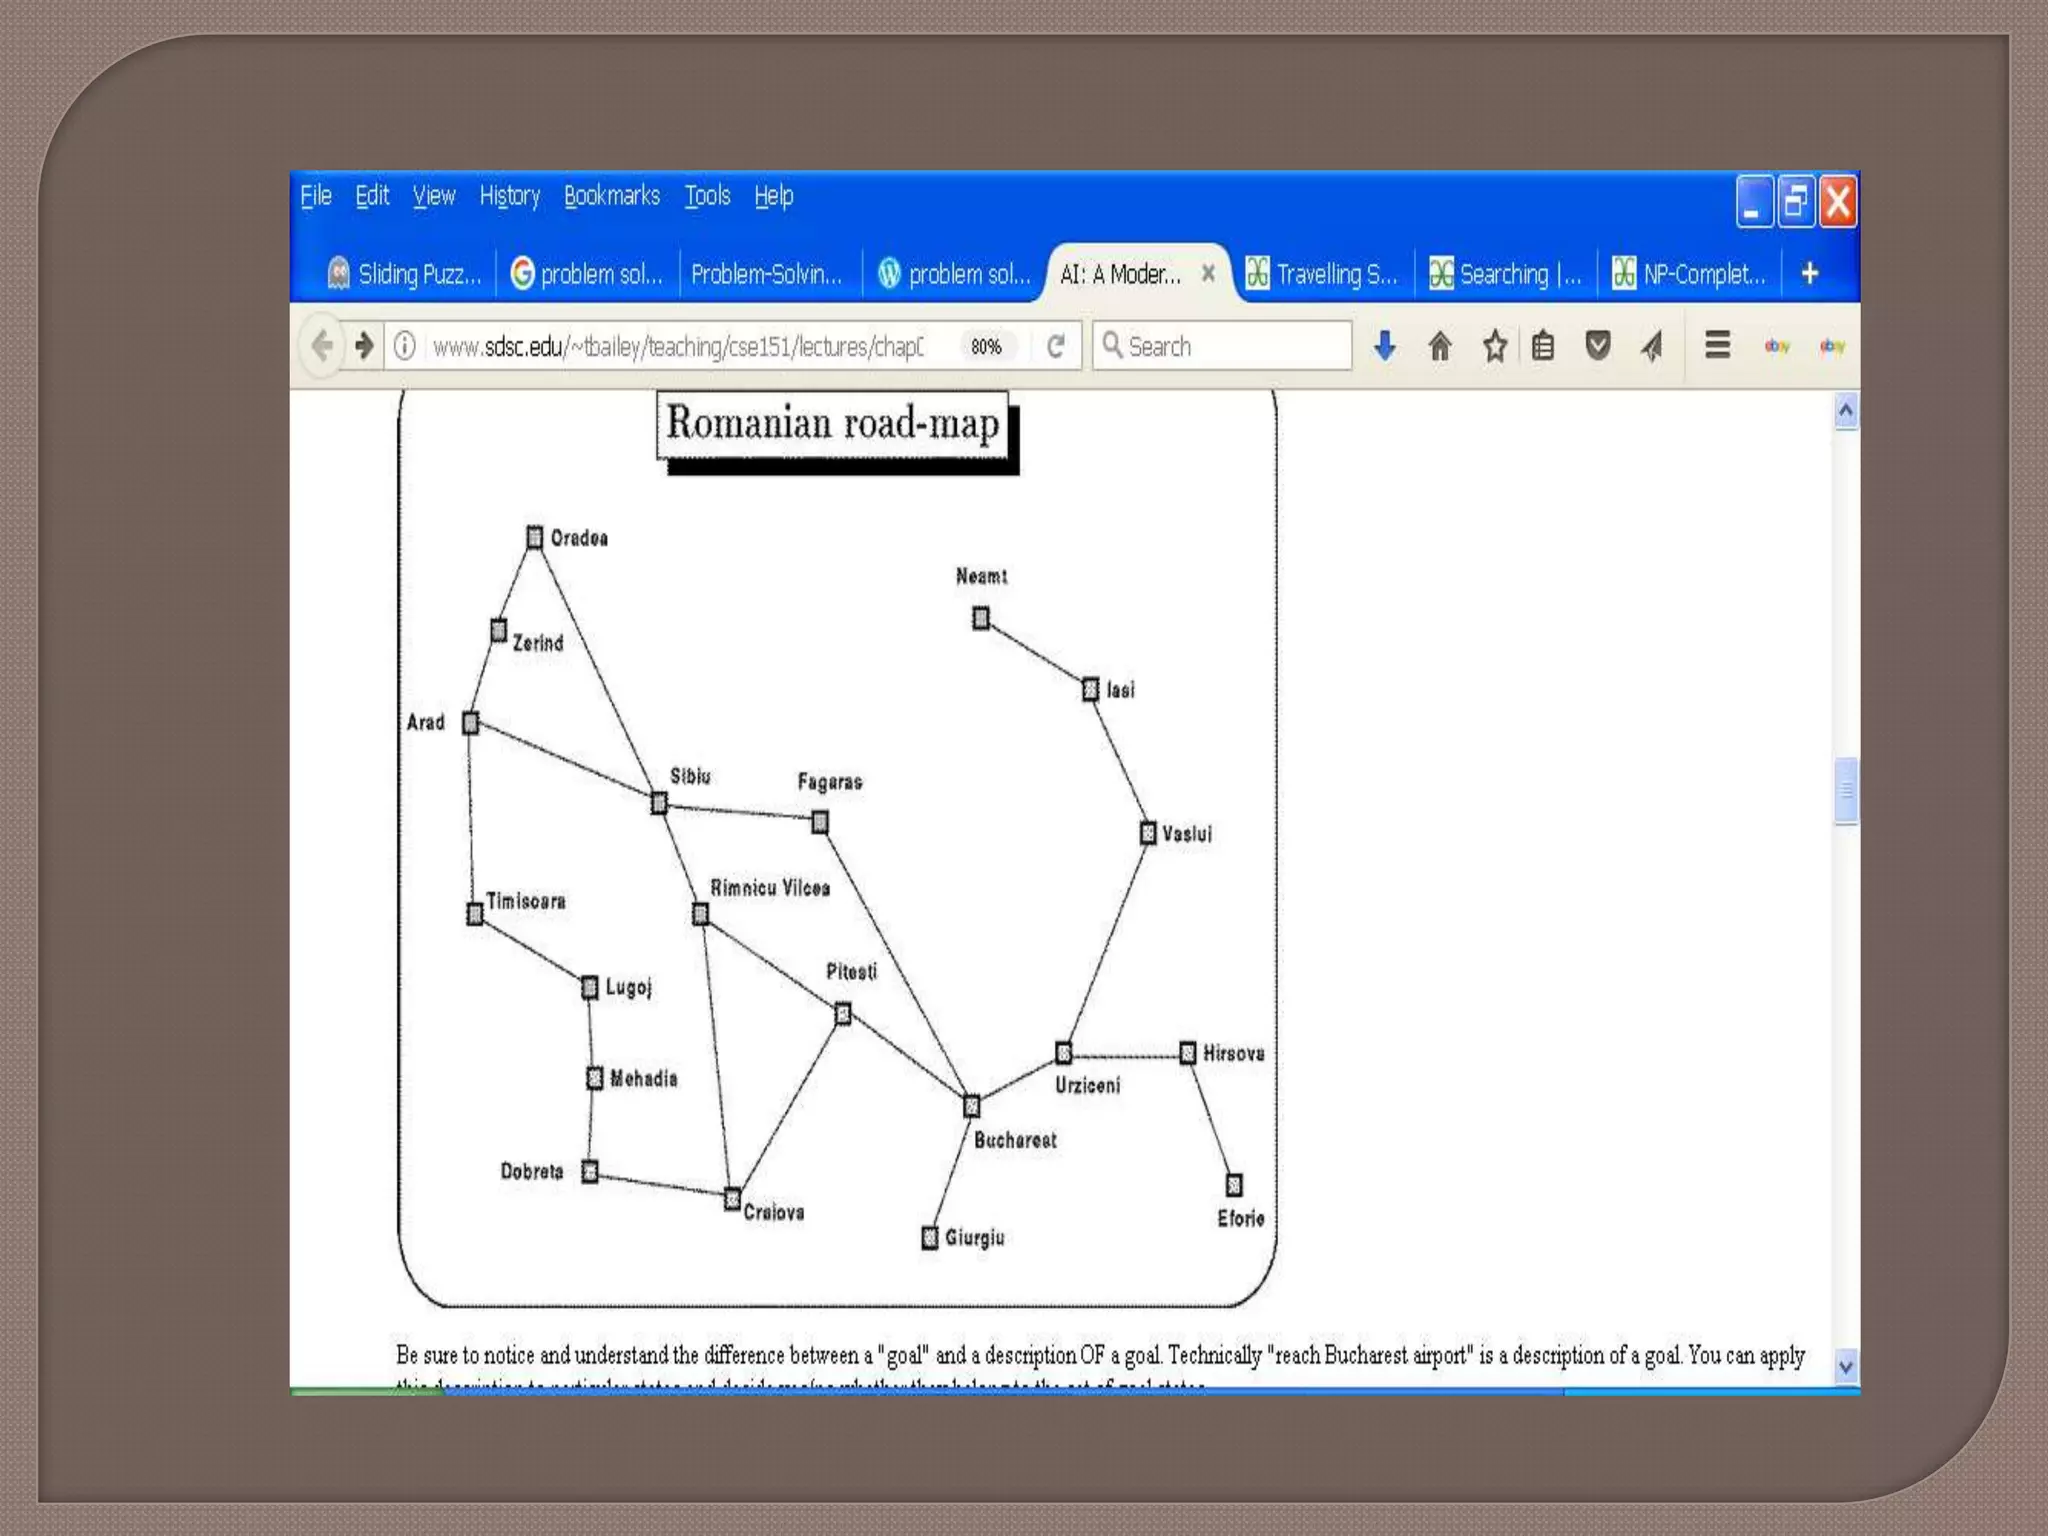This screenshot has height=1536, width=2048.
Task: Open the bookmarks list clipboard icon
Action: click(x=1543, y=346)
